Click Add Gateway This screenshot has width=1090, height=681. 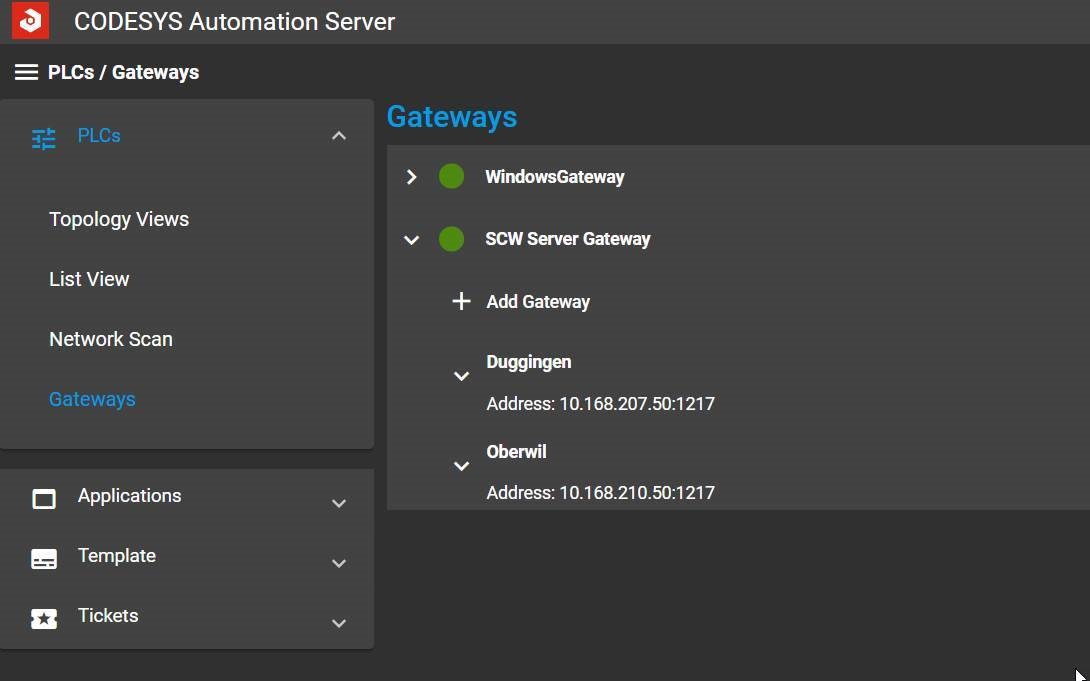pos(538,302)
